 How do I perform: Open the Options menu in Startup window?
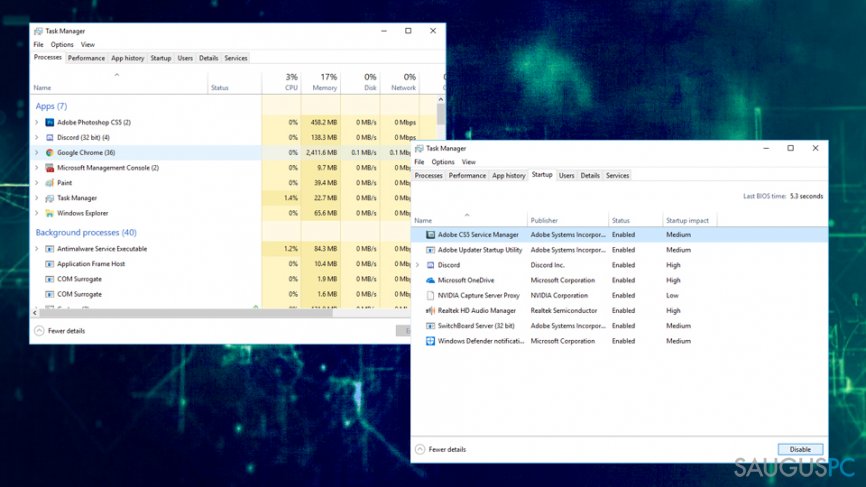[443, 162]
